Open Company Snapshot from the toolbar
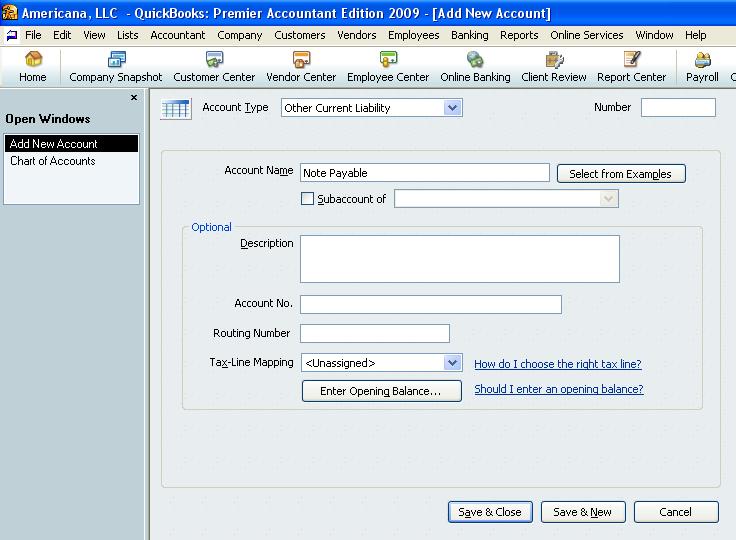The image size is (736, 540). click(x=115, y=67)
